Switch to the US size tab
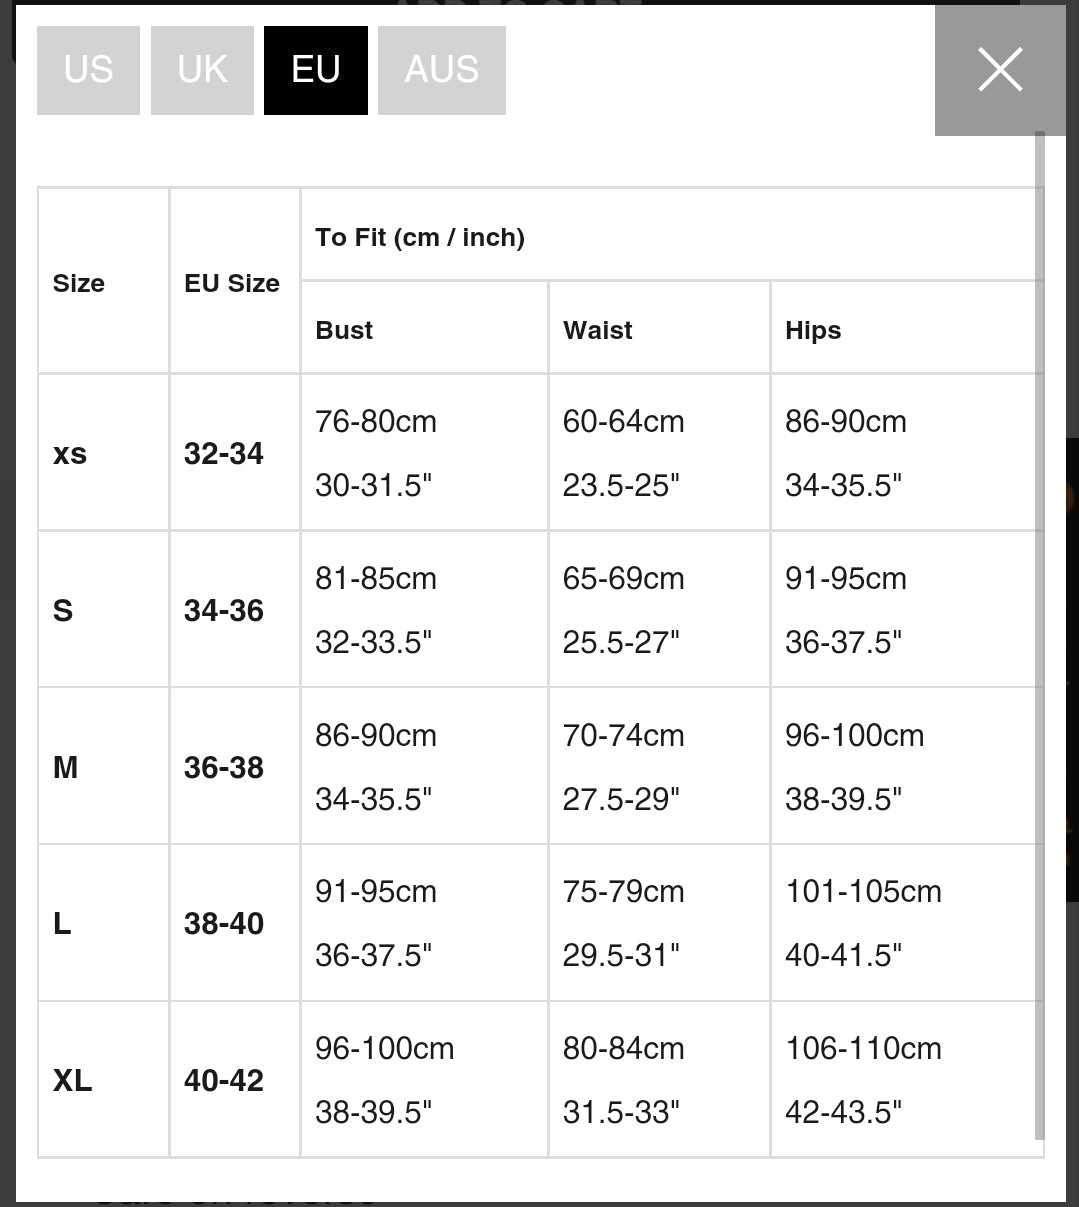Image resolution: width=1079 pixels, height=1207 pixels. tap(88, 70)
